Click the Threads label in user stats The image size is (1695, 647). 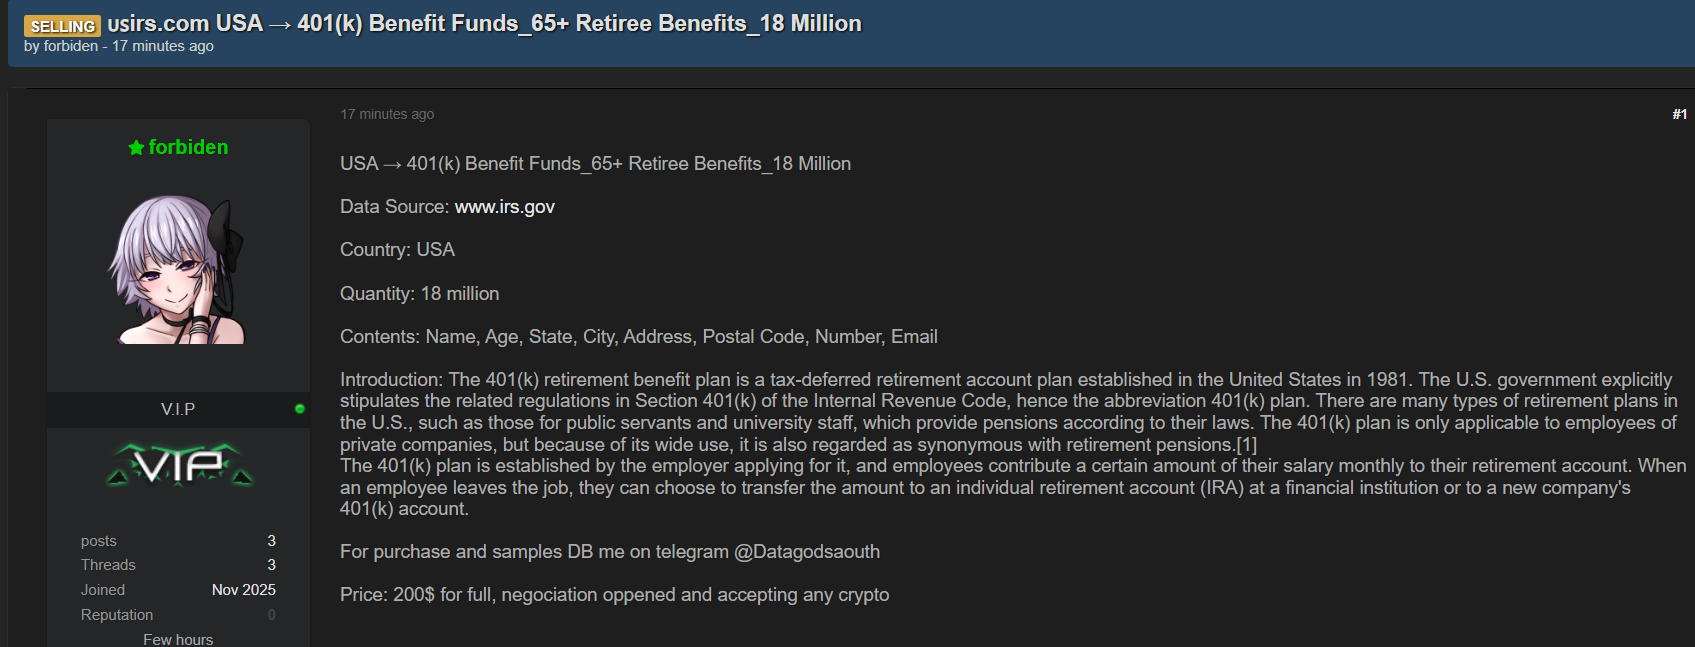pos(108,565)
